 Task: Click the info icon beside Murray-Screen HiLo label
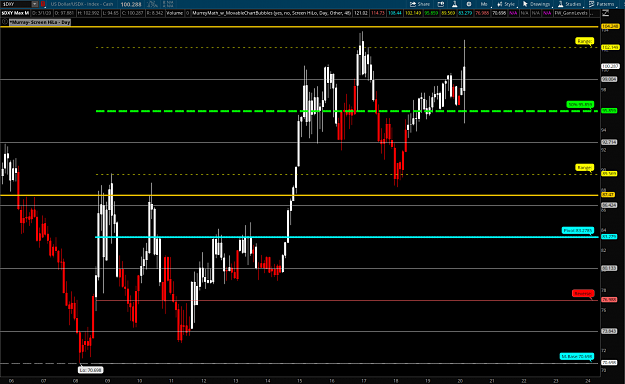coord(5,22)
